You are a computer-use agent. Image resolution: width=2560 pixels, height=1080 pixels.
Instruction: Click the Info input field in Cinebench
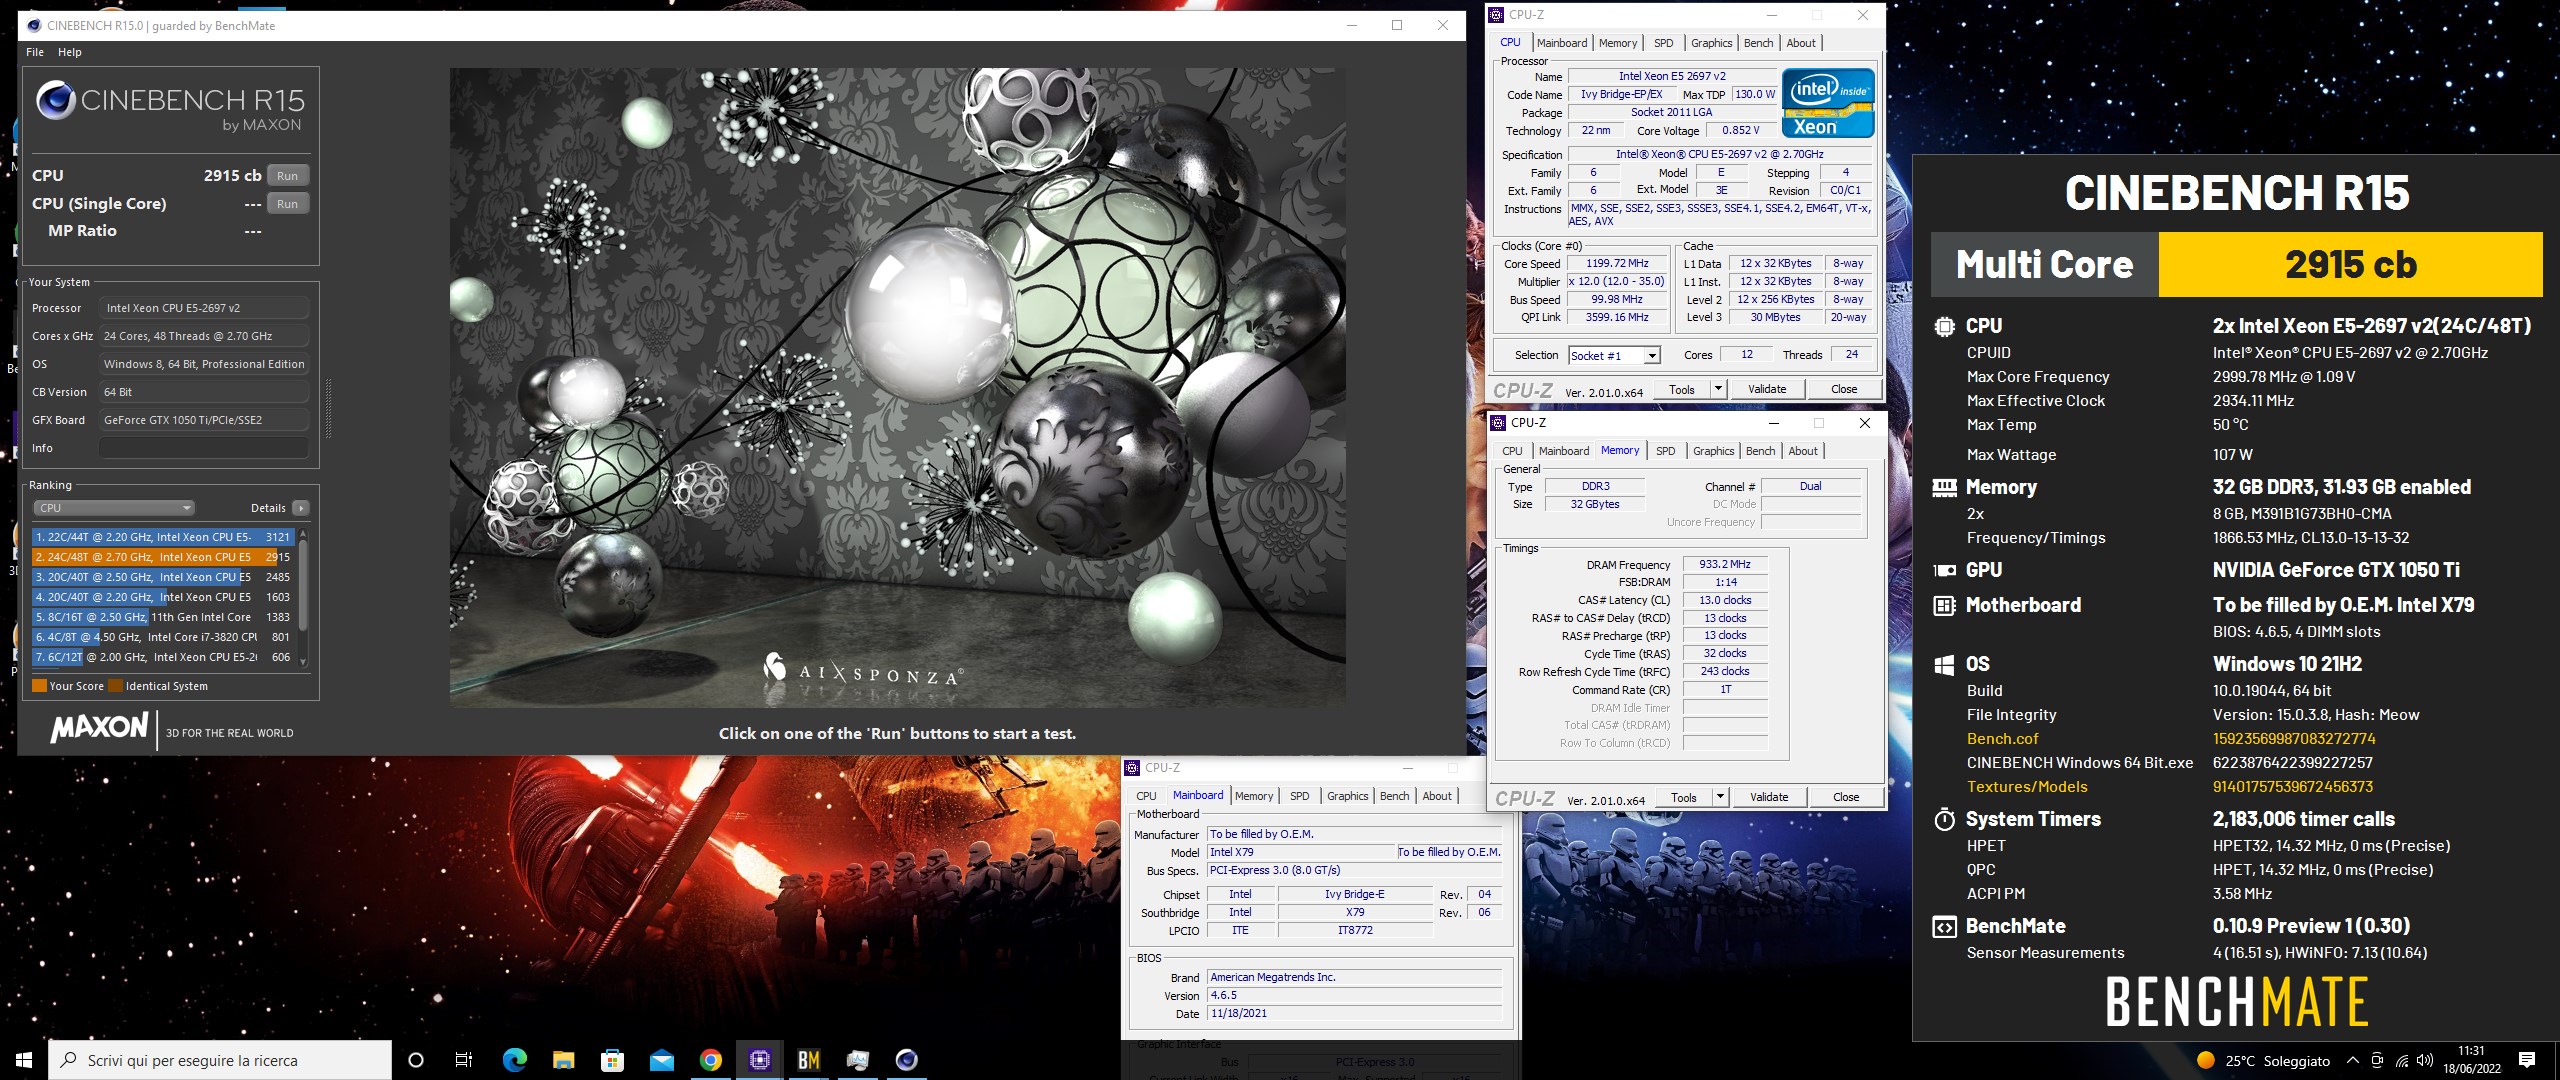(x=203, y=448)
